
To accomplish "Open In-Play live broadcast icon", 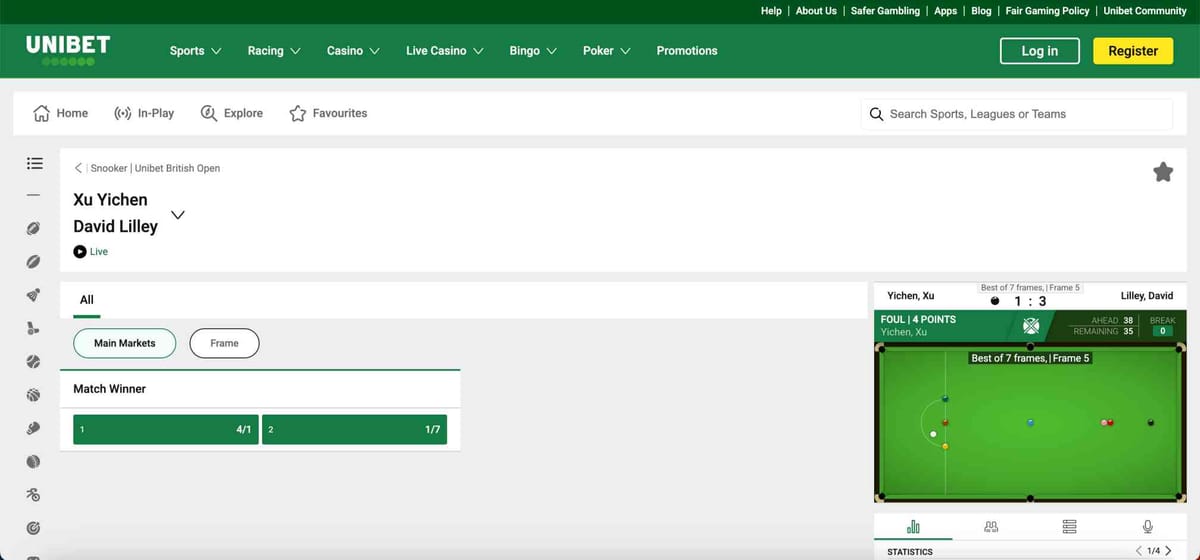I will 123,113.
